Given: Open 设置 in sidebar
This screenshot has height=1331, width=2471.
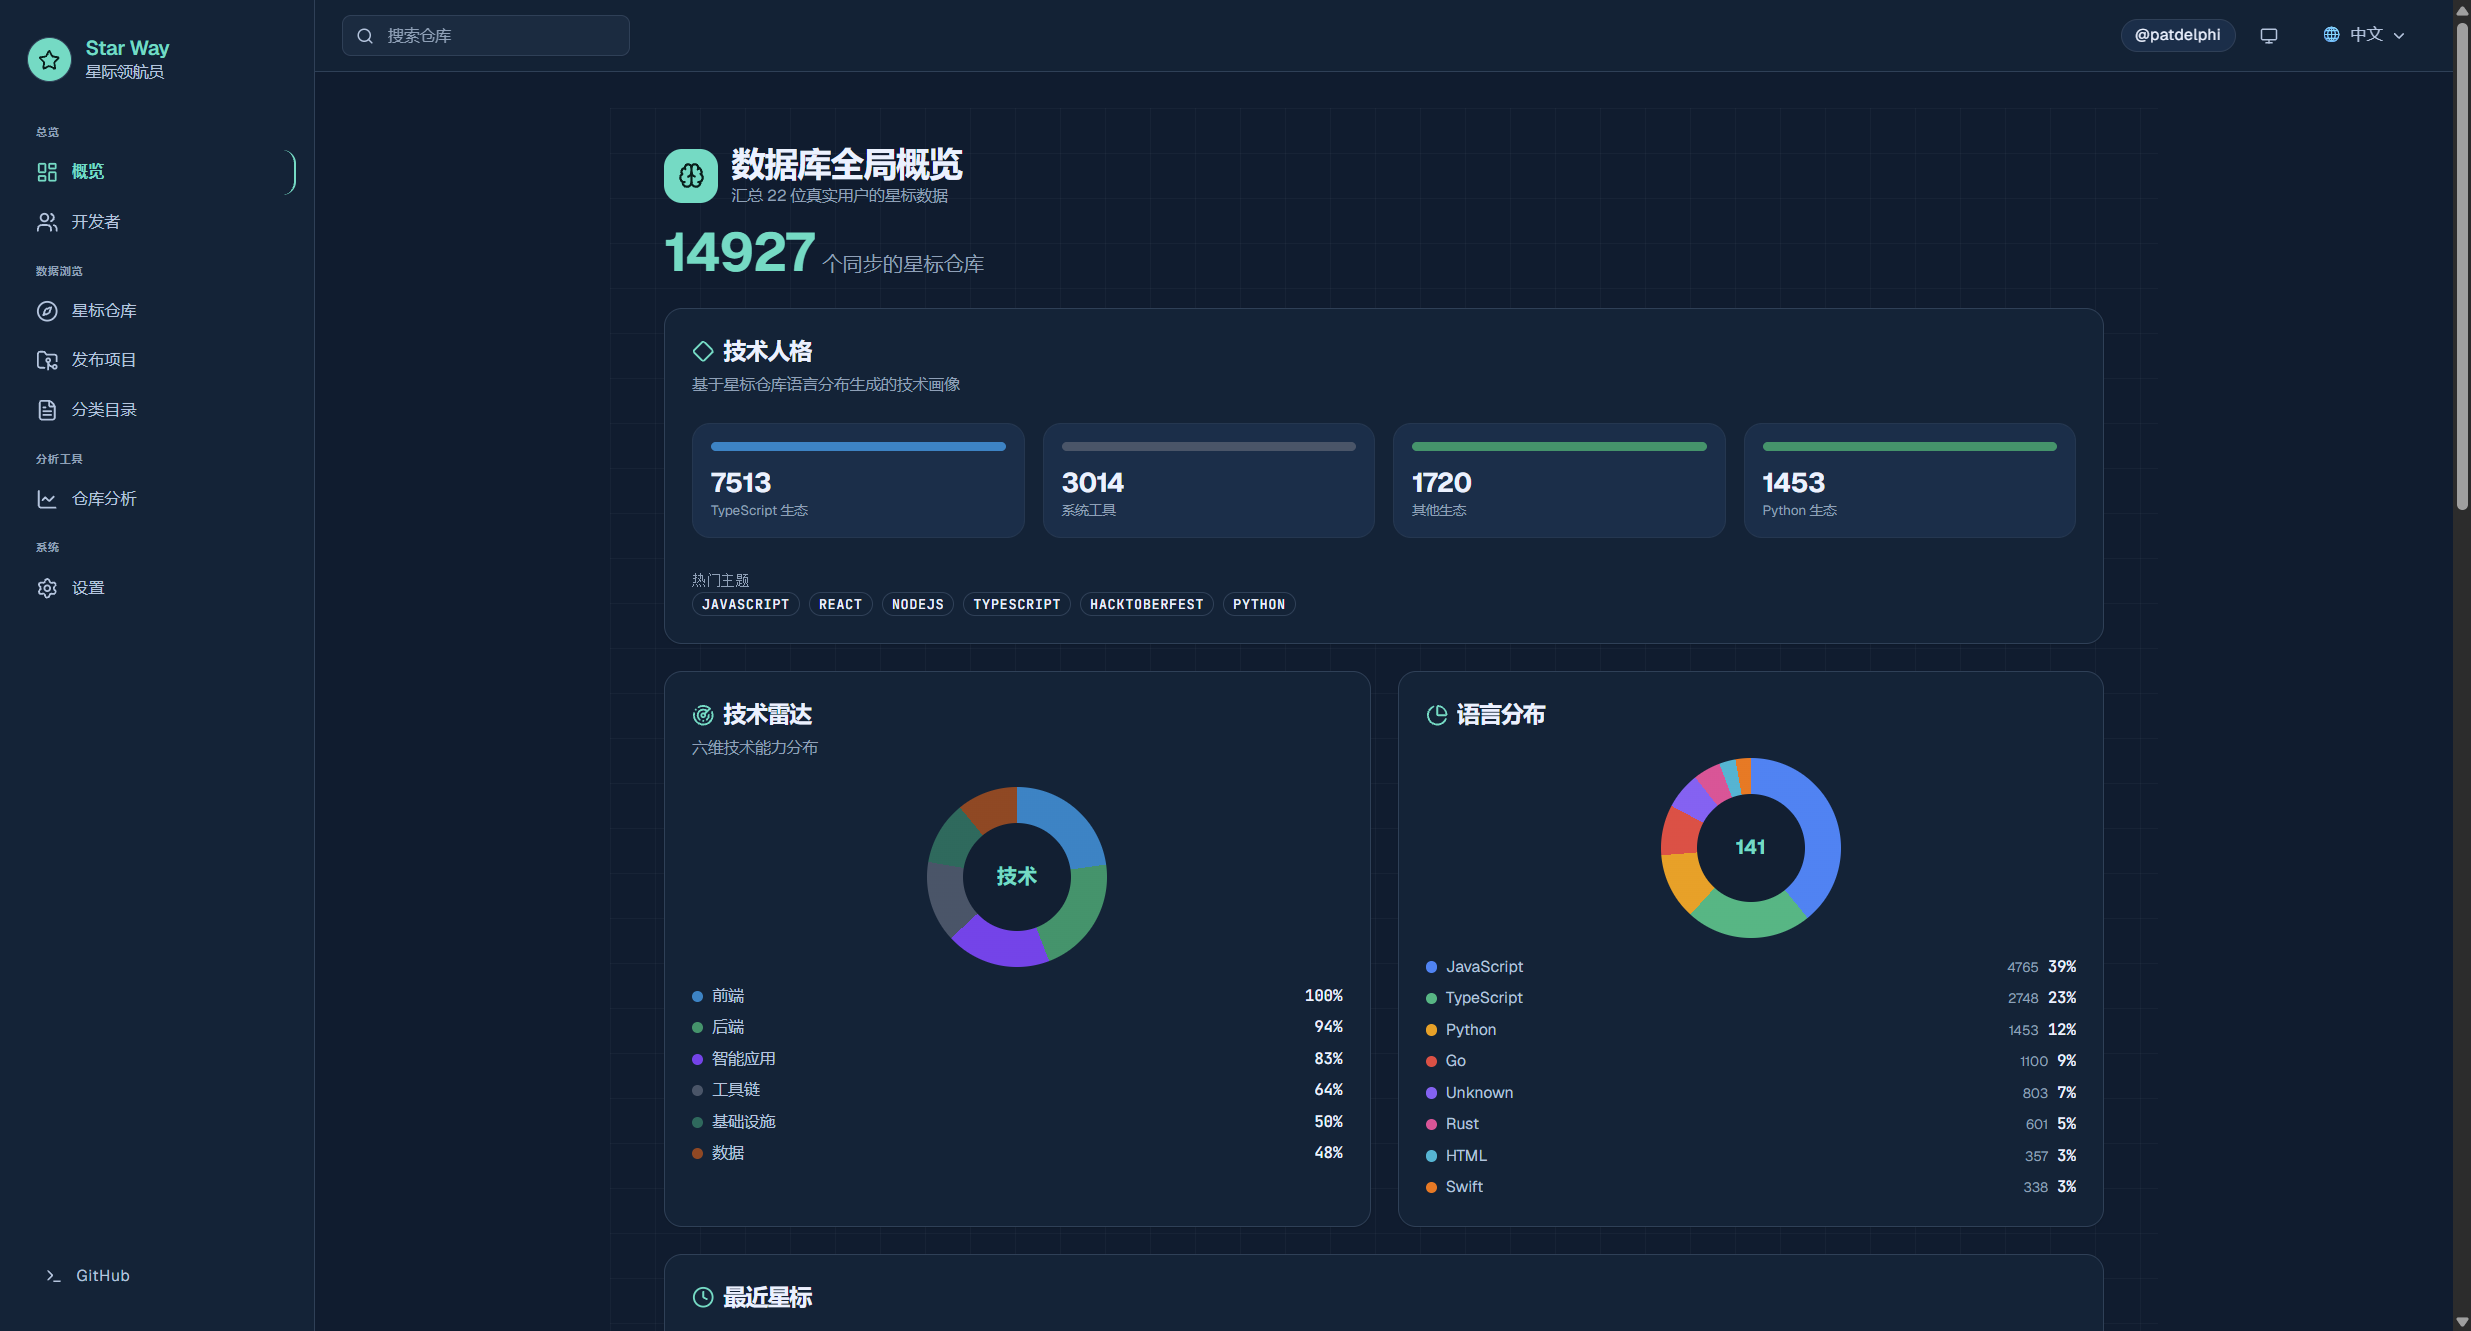Looking at the screenshot, I should pyautogui.click(x=158, y=588).
